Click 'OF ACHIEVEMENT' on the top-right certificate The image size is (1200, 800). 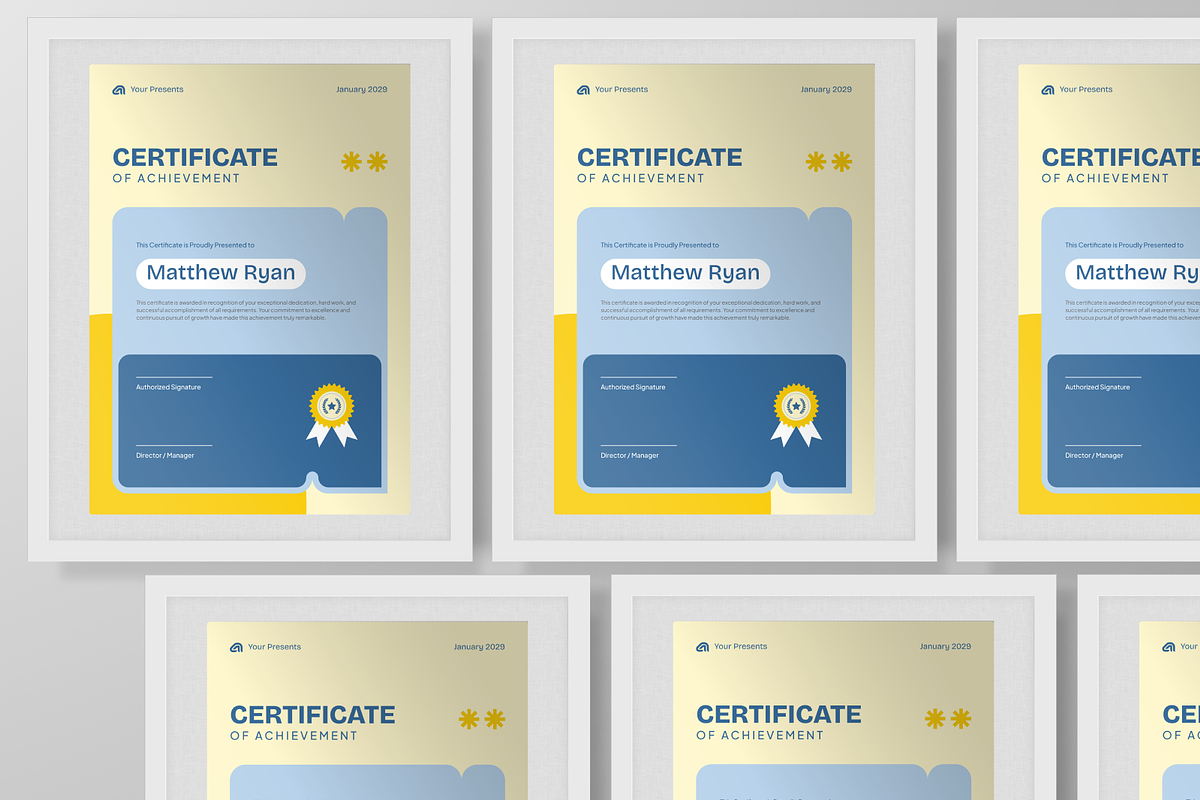[x=1105, y=178]
